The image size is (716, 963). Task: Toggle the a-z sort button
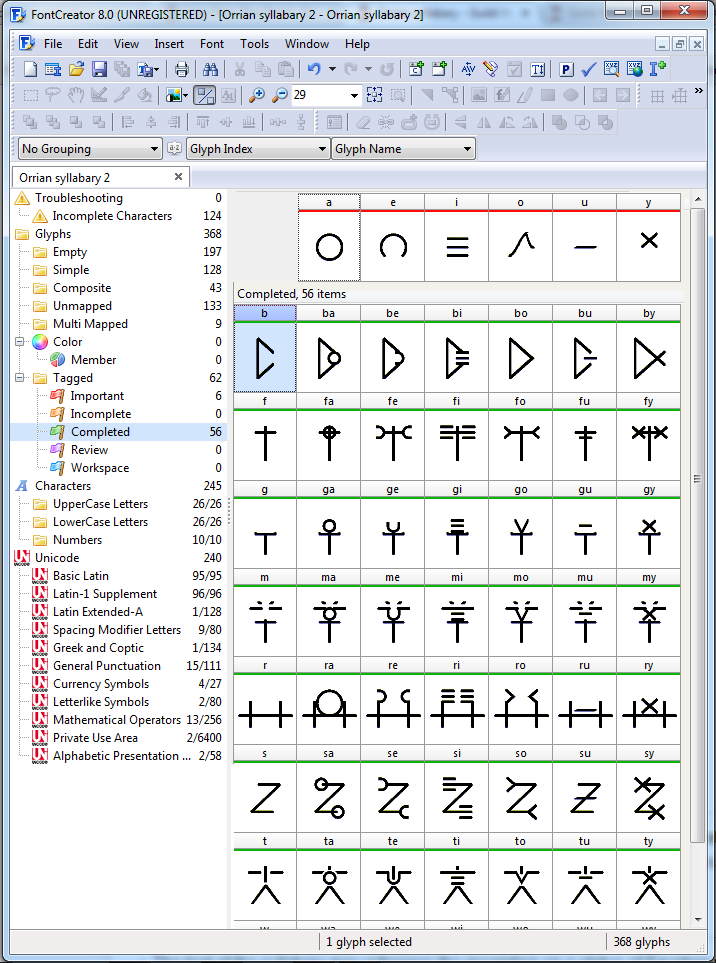[174, 149]
